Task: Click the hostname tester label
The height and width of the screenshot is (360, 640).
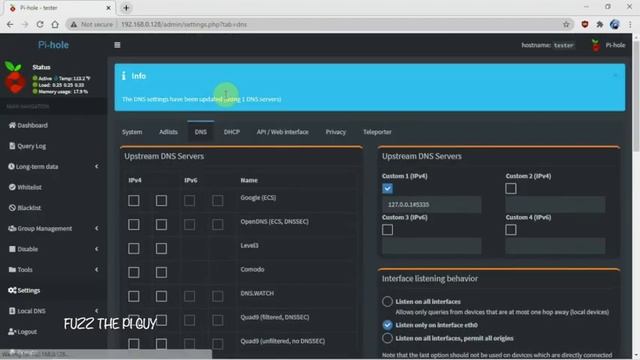Action: point(548,45)
